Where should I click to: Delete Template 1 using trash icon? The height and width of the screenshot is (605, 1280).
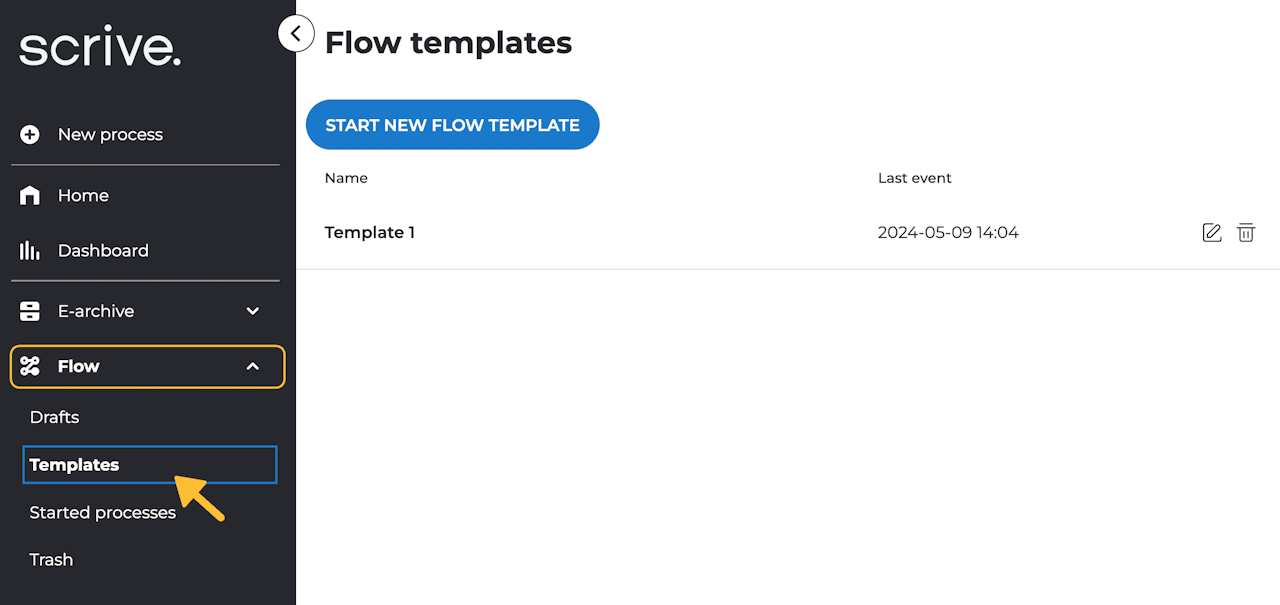pos(1246,233)
